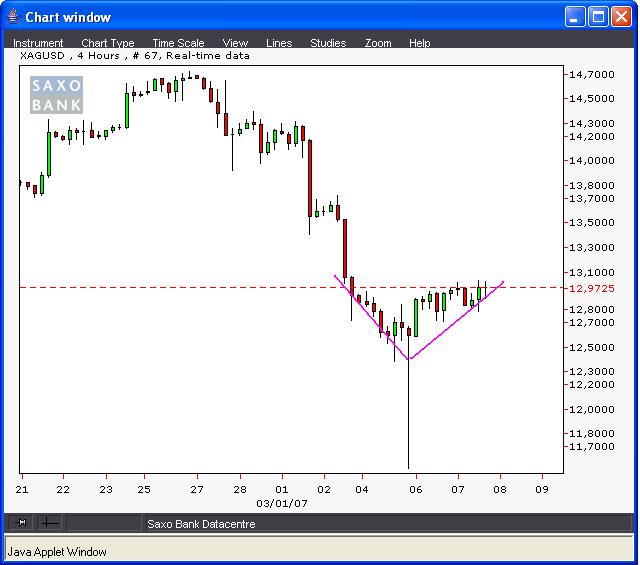640x565 pixels.
Task: Click the pin icon in bottom status bar
Action: click(x=22, y=522)
